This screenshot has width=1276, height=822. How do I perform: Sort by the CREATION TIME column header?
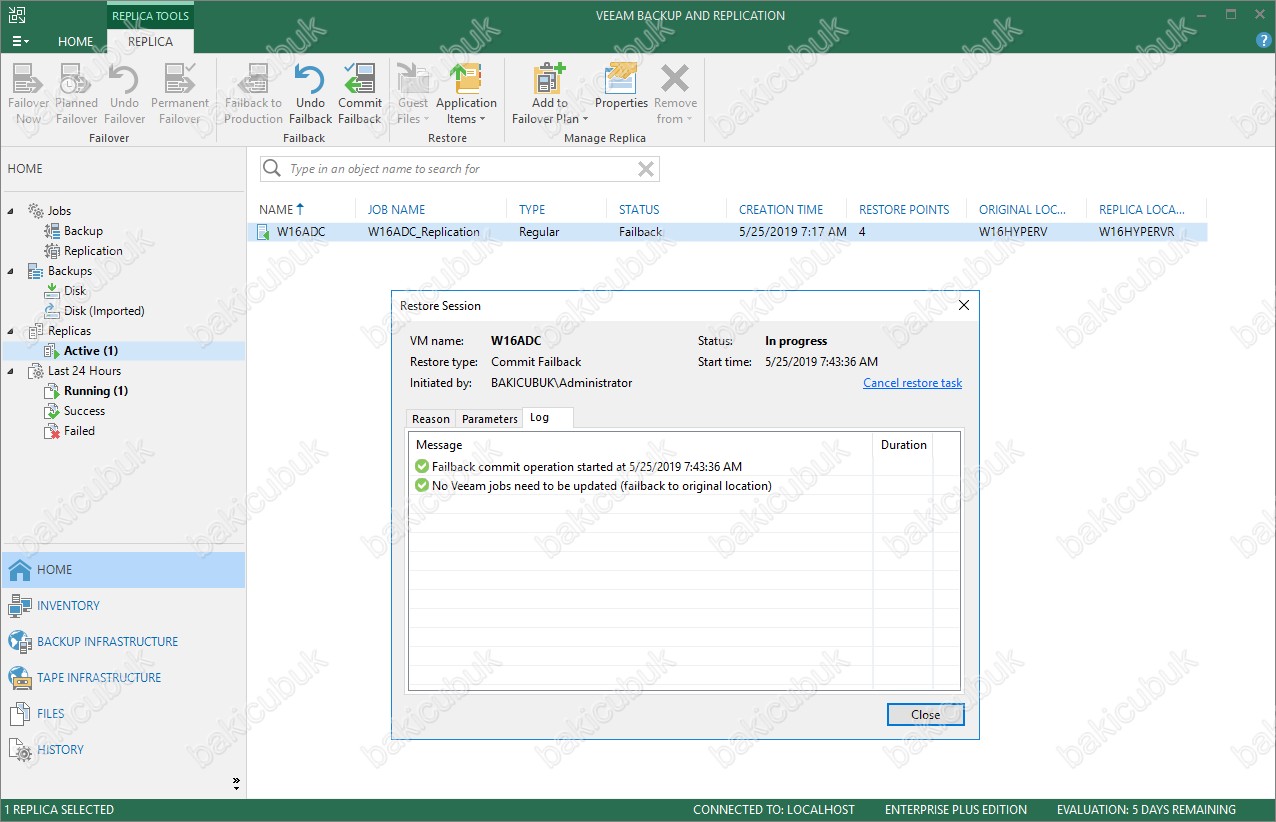coord(781,210)
